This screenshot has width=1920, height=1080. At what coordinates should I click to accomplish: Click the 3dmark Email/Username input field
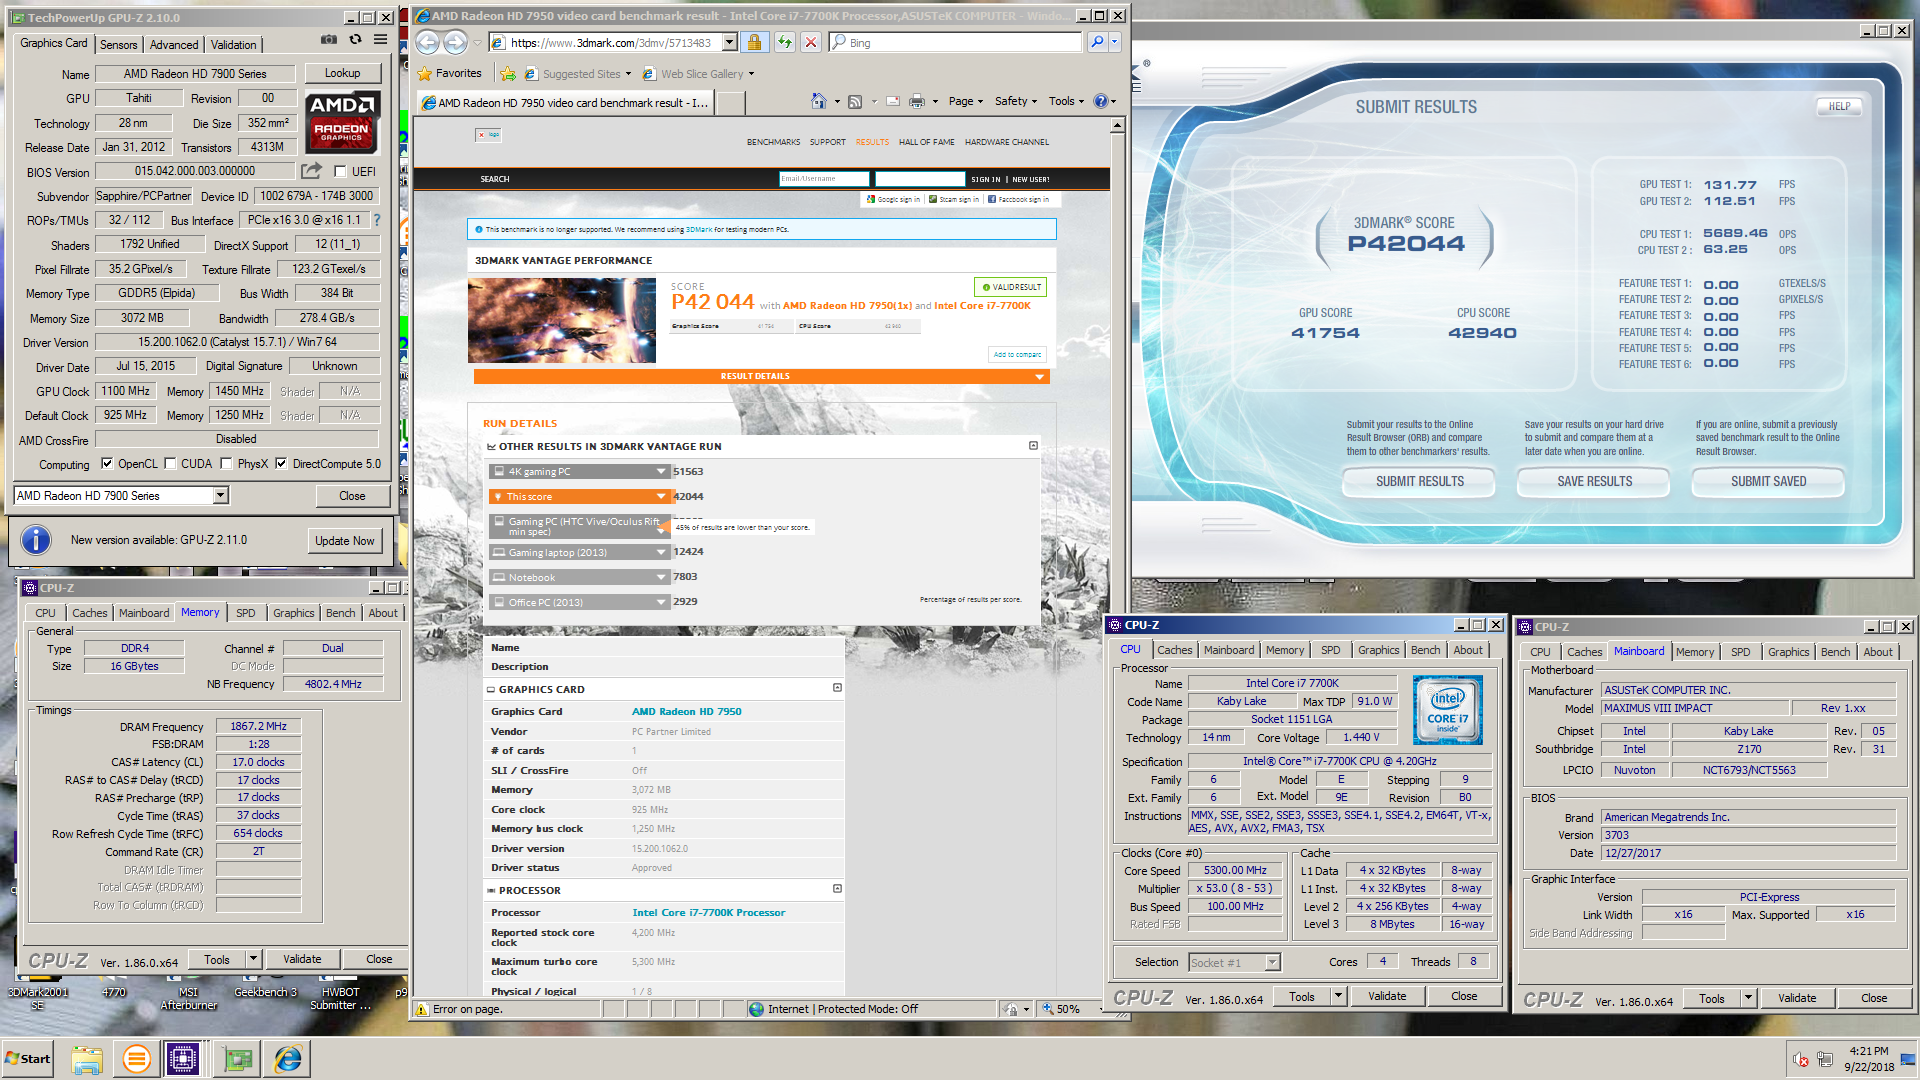click(824, 179)
